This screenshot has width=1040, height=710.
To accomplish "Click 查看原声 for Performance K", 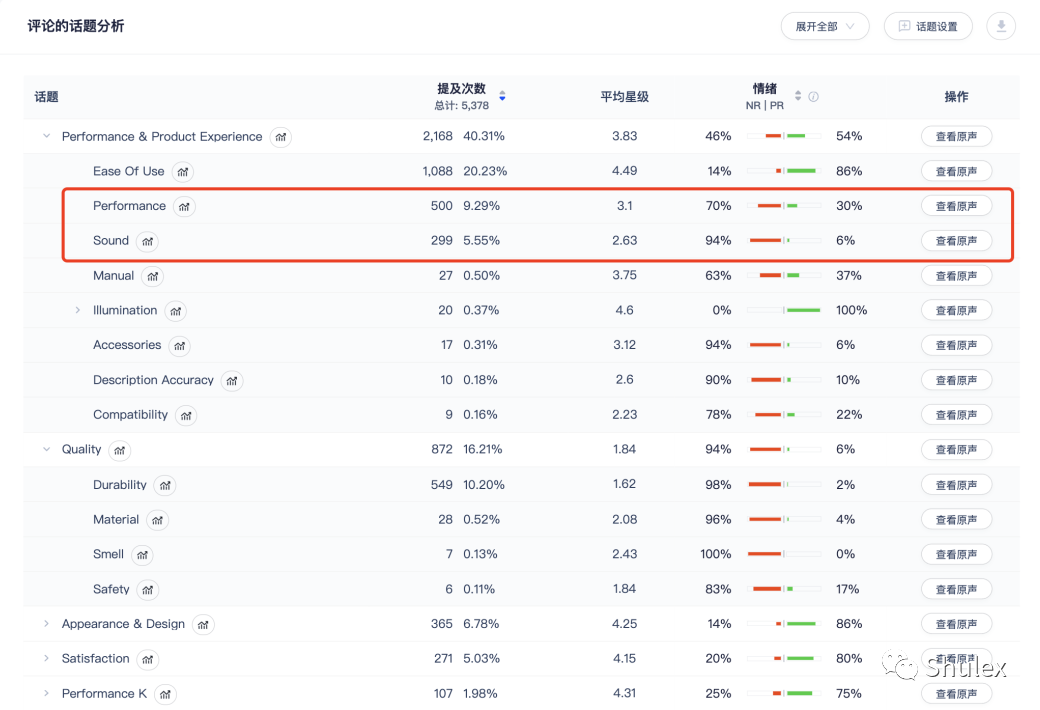I will [x=956, y=694].
